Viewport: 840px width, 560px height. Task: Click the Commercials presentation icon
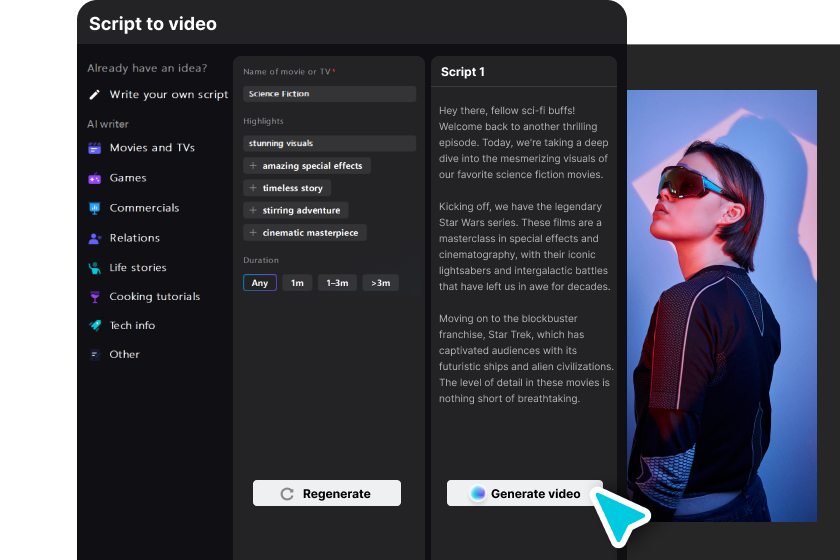point(94,208)
